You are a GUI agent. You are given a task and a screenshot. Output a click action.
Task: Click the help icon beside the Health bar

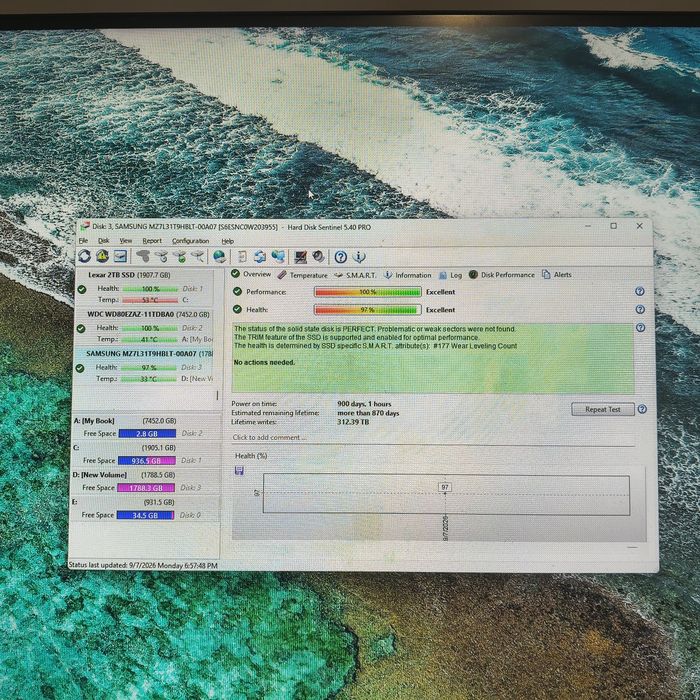(640, 309)
